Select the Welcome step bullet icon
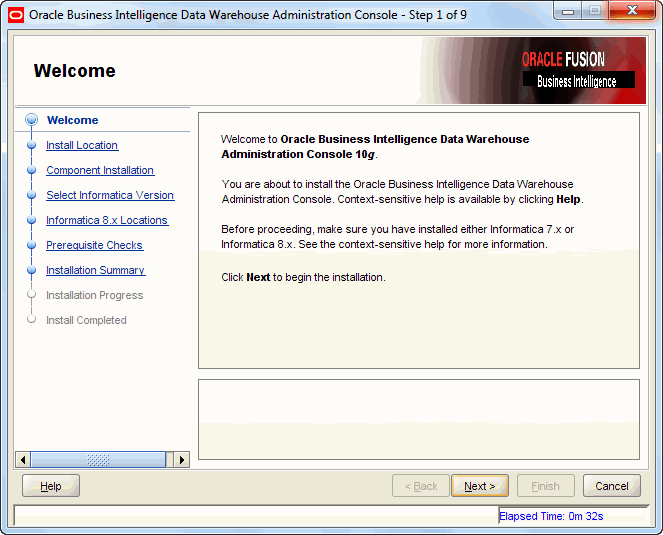Viewport: 663px width, 535px height. click(31, 120)
